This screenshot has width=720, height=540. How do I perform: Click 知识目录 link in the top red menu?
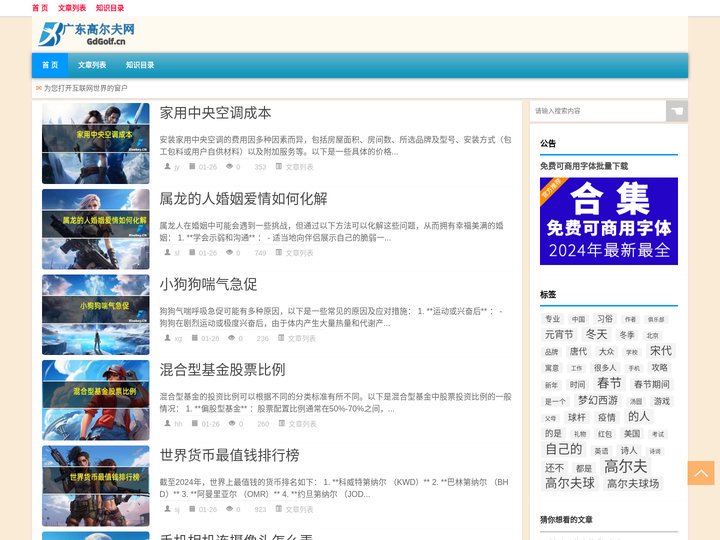(x=110, y=8)
